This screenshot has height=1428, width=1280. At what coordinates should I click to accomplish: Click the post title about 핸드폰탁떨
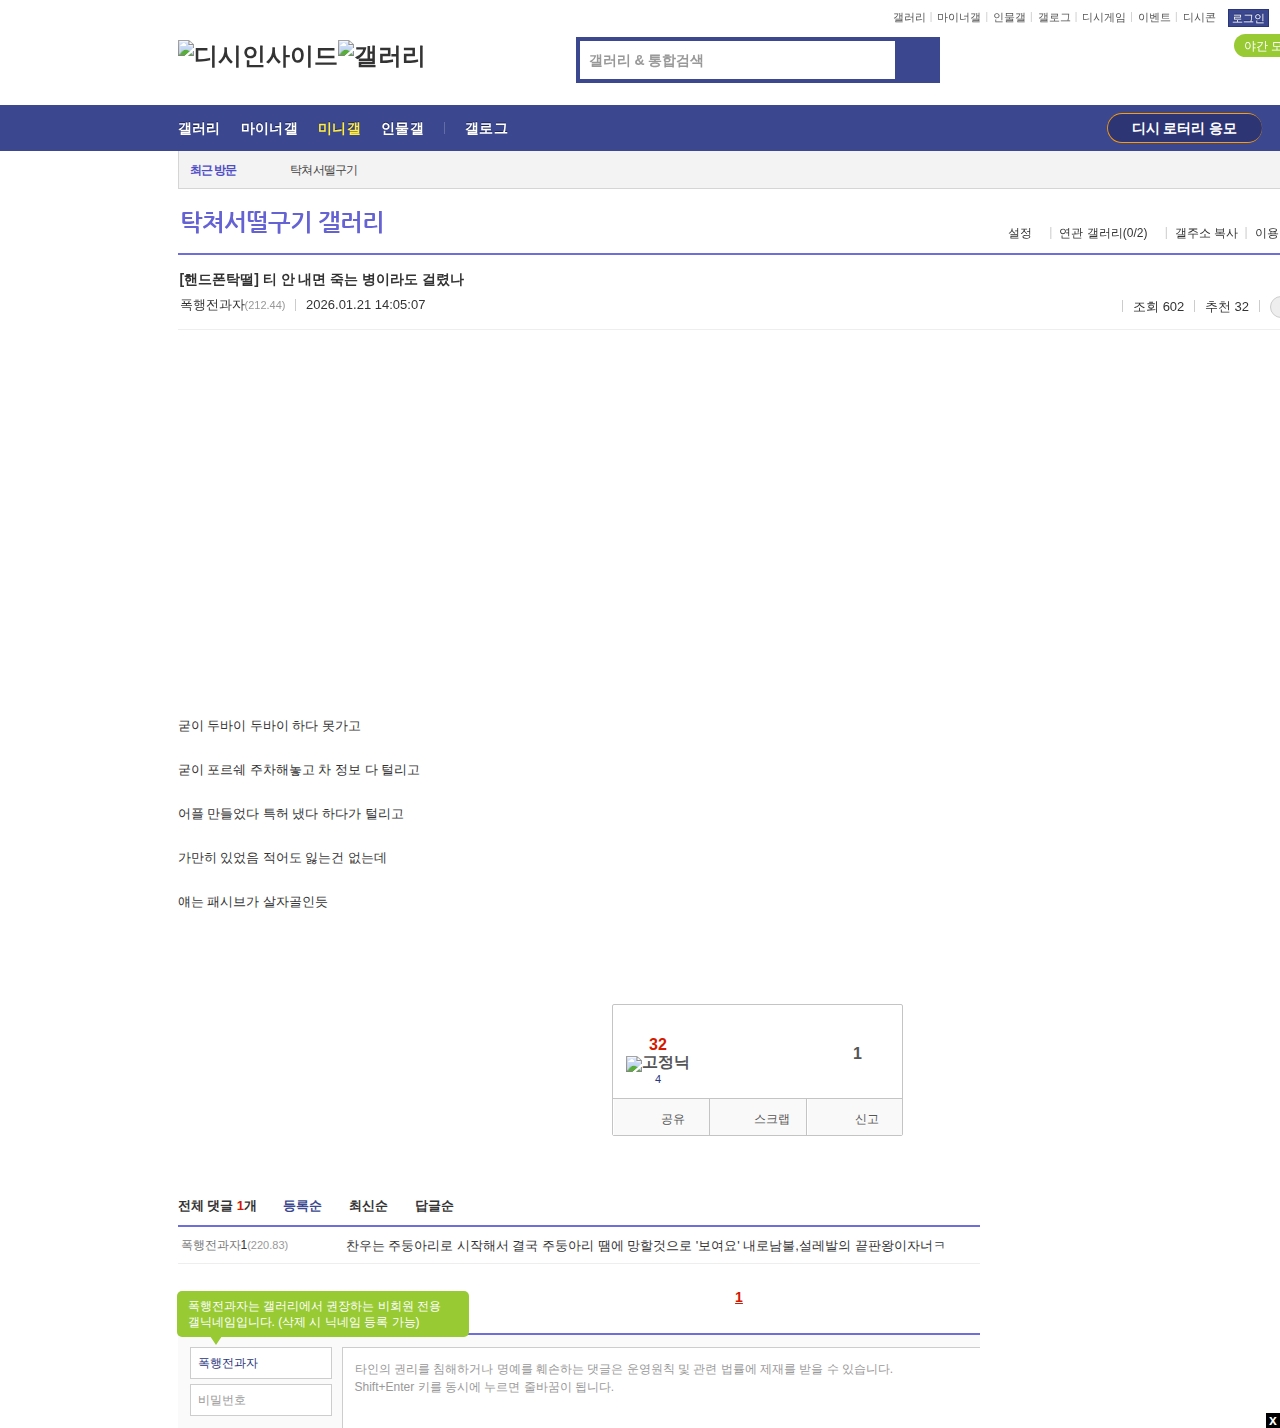321,279
